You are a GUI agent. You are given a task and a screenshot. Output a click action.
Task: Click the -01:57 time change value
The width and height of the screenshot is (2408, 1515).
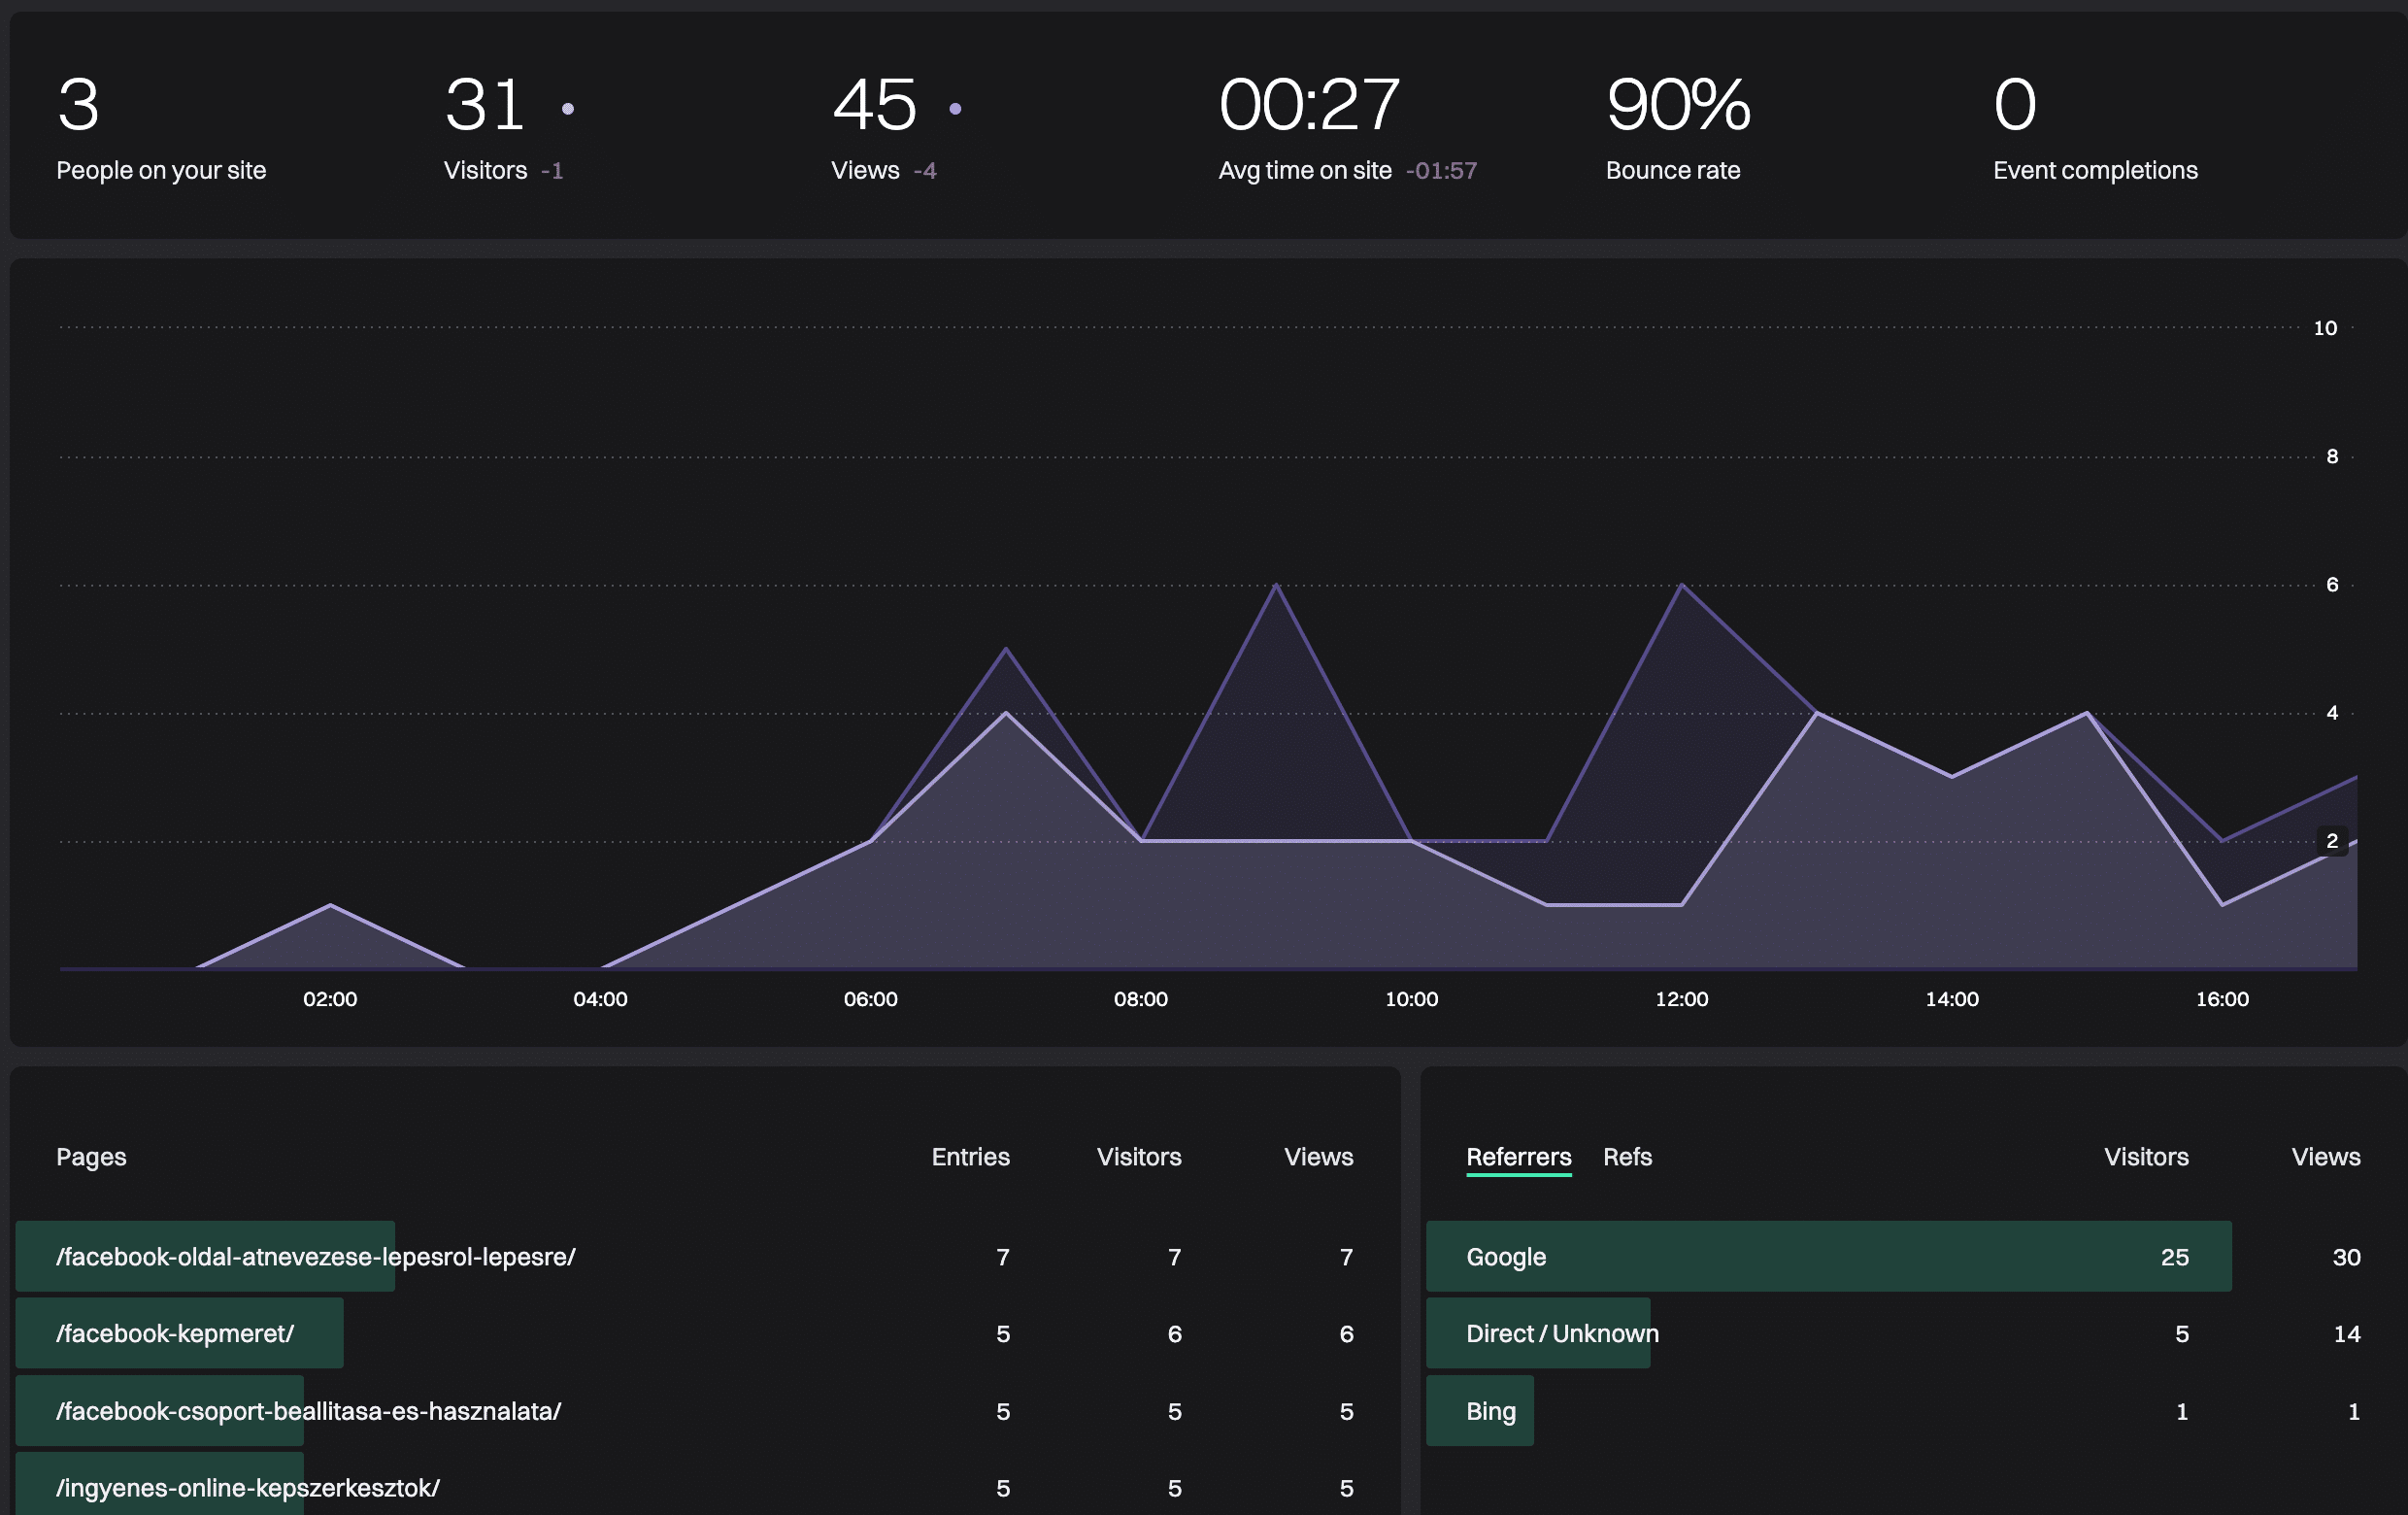[1441, 171]
